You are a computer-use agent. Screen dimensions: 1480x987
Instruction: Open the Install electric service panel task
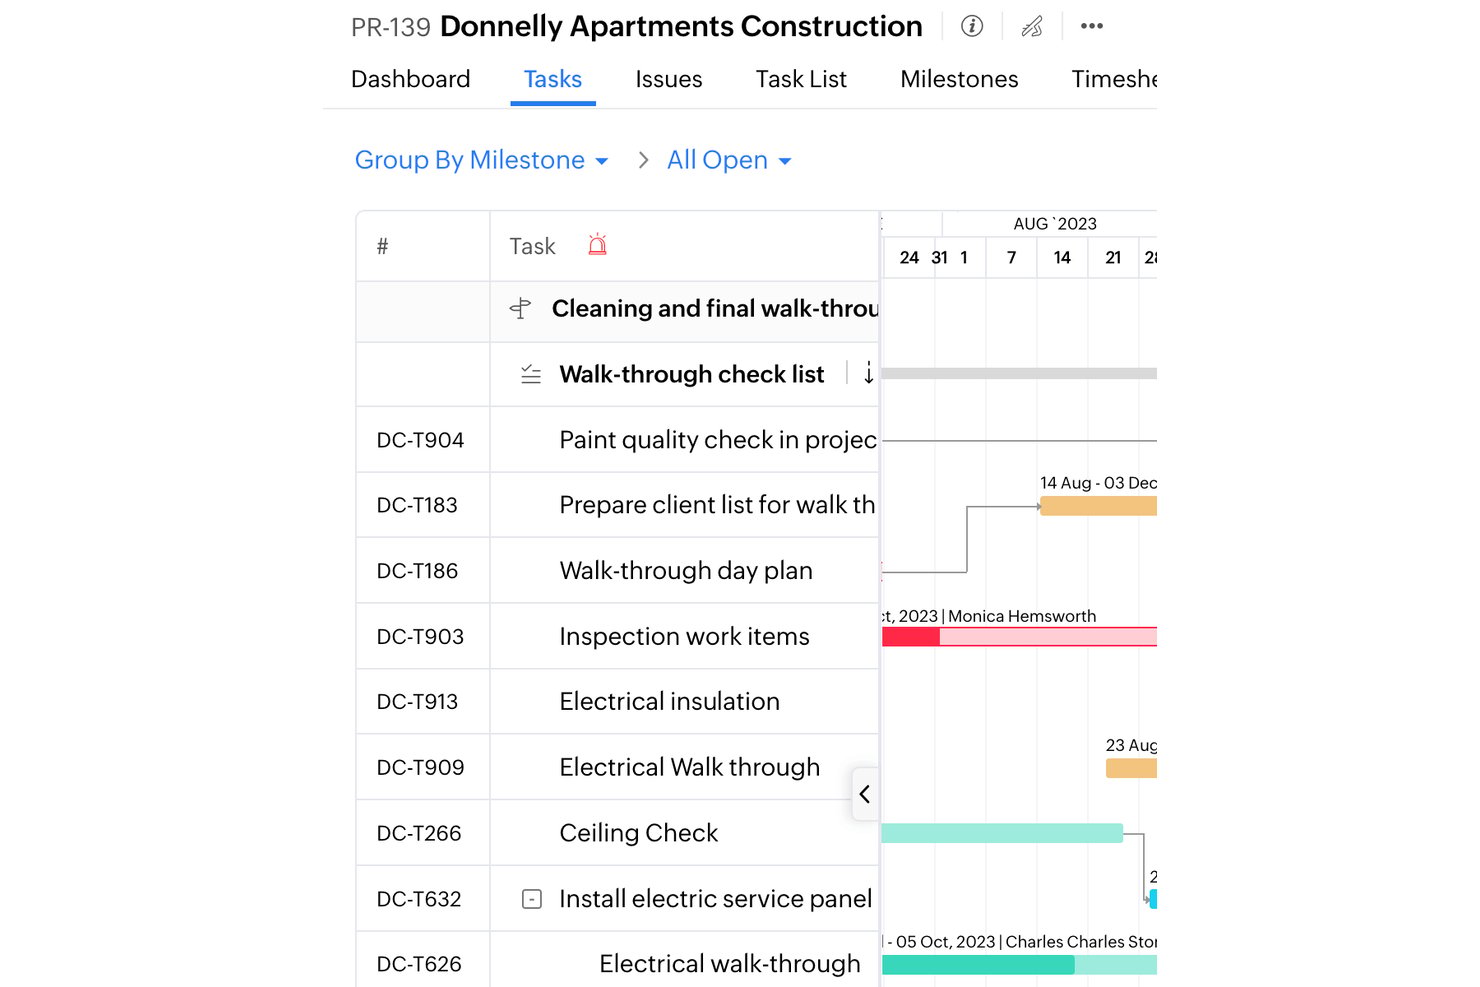(x=715, y=899)
